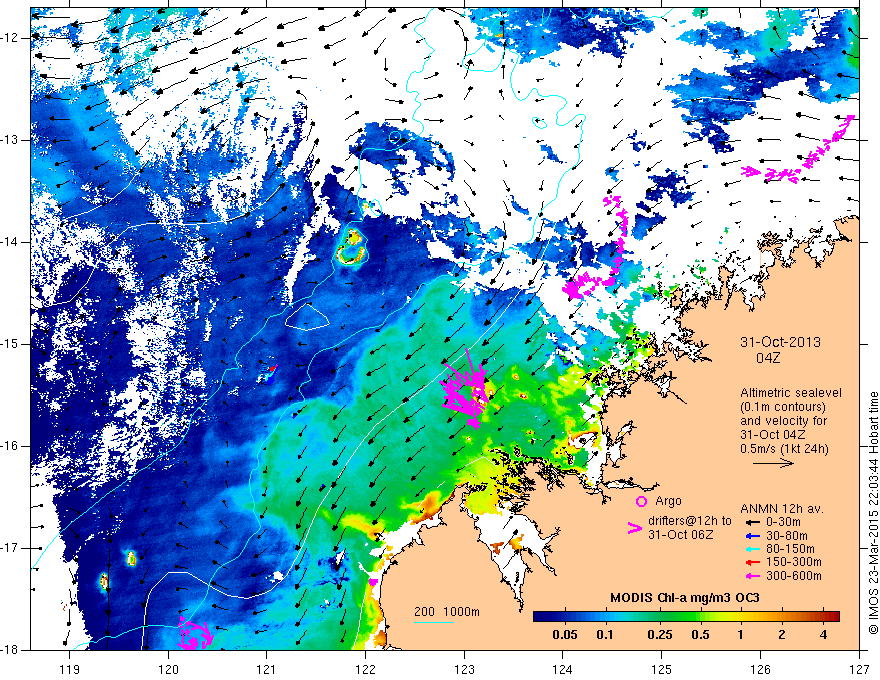Click the longitude axis label '127'
Screen dimensions: 880x680
[859, 670]
